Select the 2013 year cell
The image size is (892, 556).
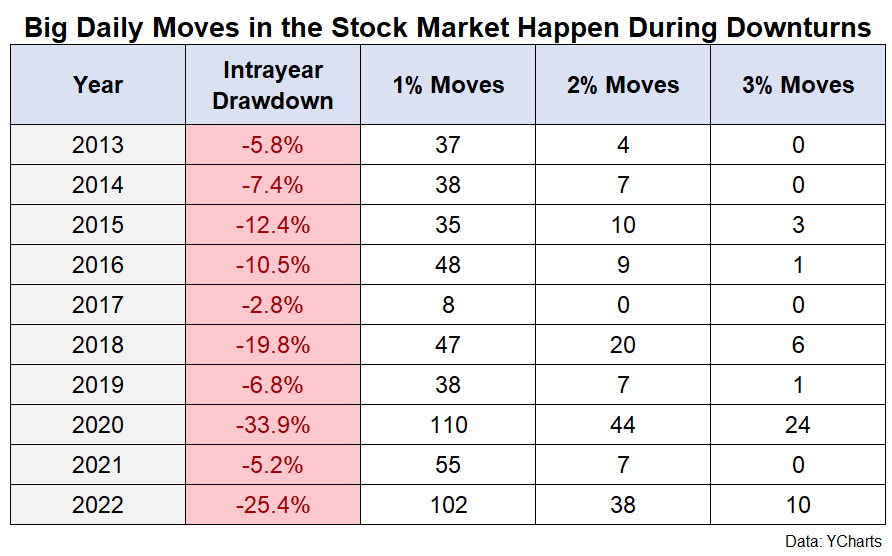click(98, 145)
